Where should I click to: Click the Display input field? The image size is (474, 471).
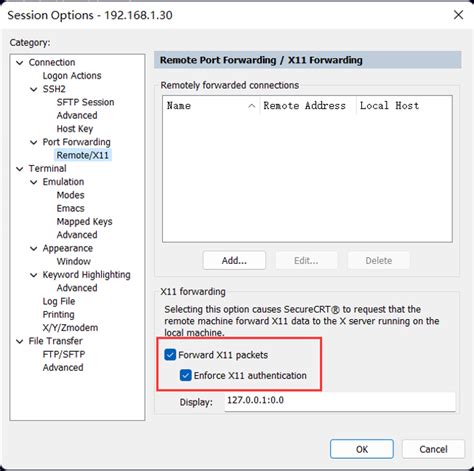pyautogui.click(x=340, y=401)
